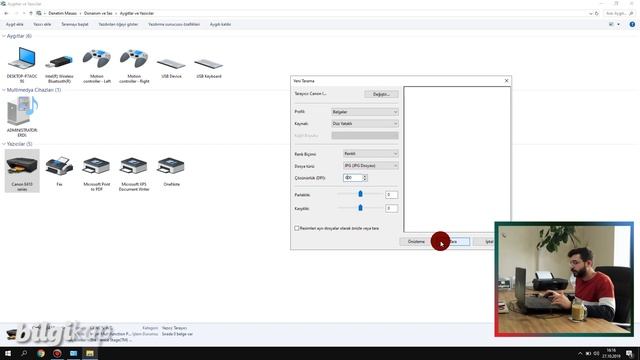Click the Çözünürlük (DPI) input field

pos(353,178)
